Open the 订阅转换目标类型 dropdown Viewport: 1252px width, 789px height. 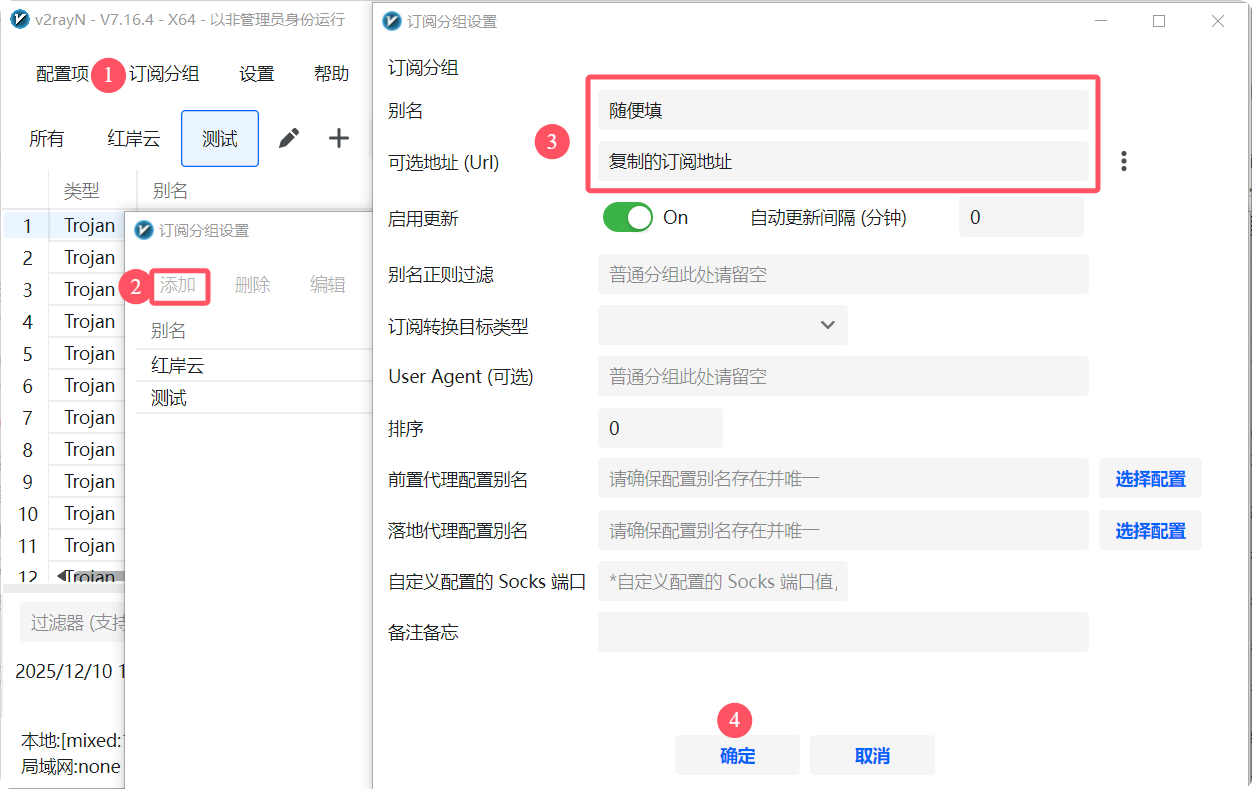[x=722, y=324]
